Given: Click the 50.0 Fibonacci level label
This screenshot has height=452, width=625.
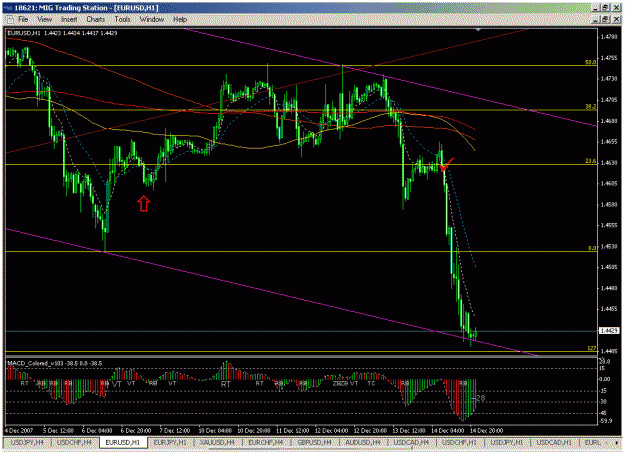Looking at the screenshot, I should click(x=590, y=62).
